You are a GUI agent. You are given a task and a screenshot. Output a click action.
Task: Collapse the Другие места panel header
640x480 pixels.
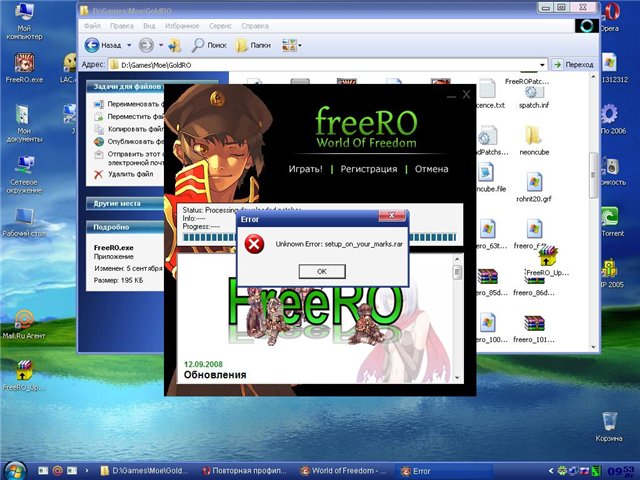click(x=125, y=203)
